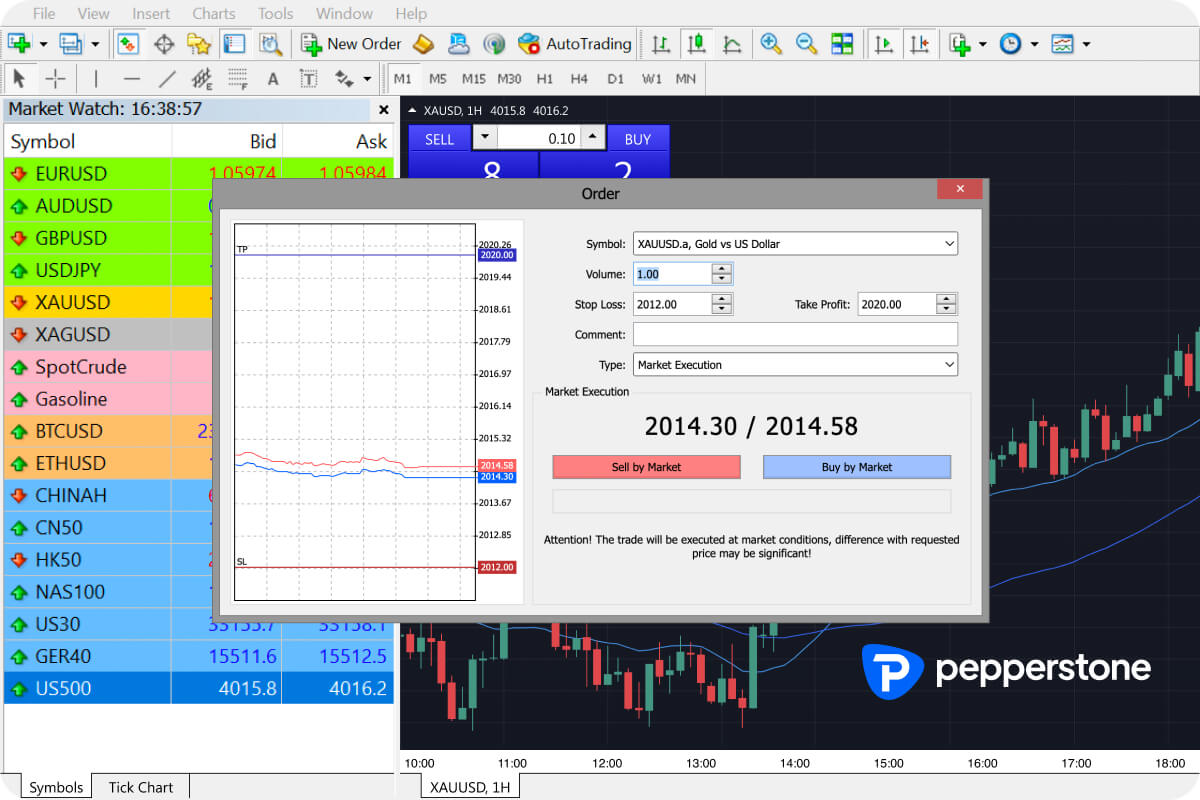The height and width of the screenshot is (800, 1200).
Task: Toggle the Data Window crosshair-circle icon
Action: pos(164,44)
